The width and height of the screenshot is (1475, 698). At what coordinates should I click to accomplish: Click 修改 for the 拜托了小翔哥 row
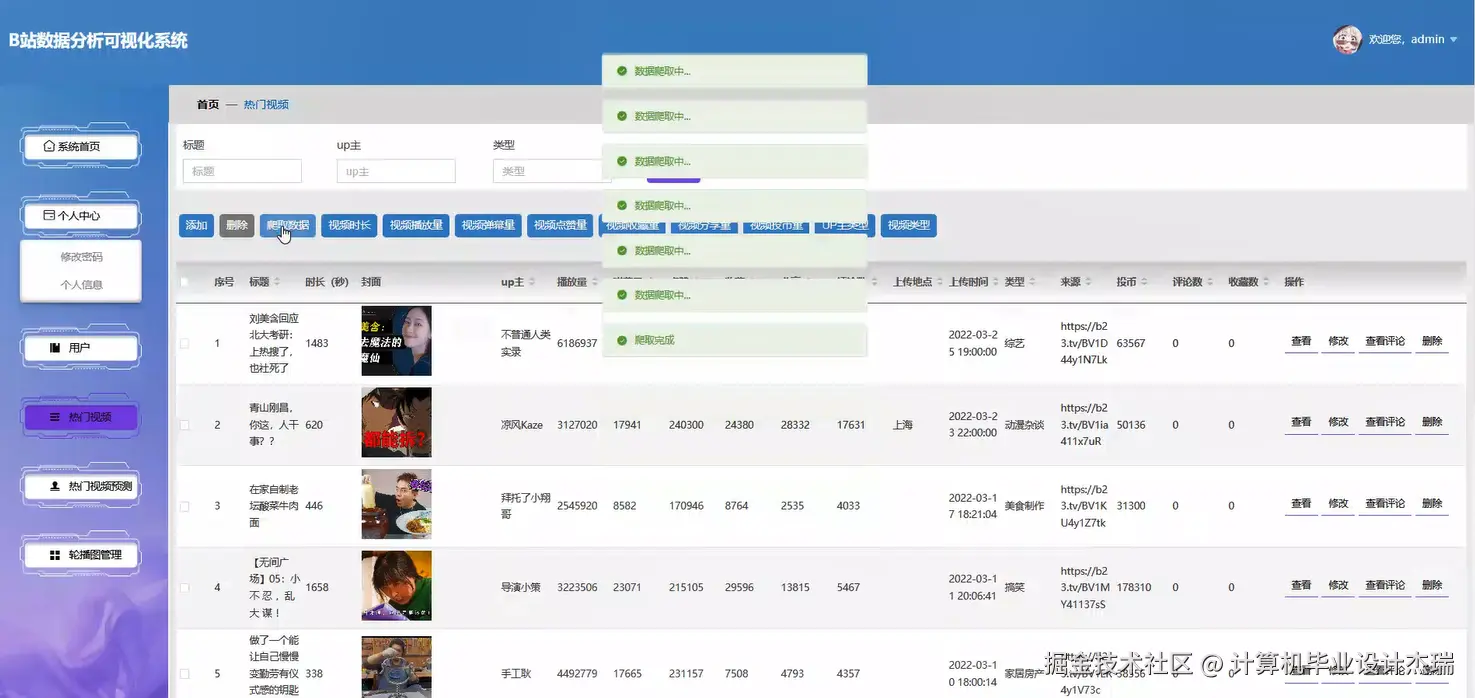(x=1338, y=505)
